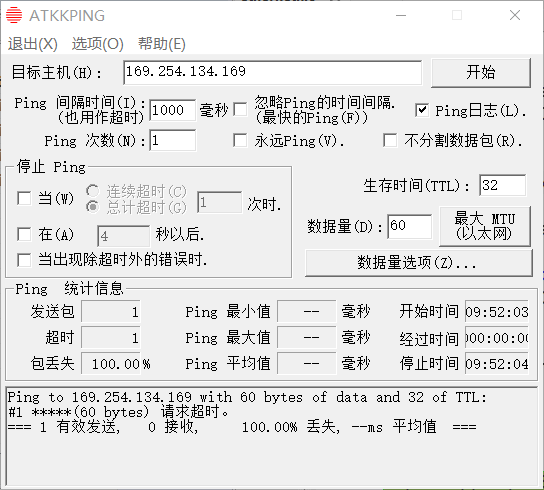
Task: Open the 退出(X) menu
Action: (33, 44)
